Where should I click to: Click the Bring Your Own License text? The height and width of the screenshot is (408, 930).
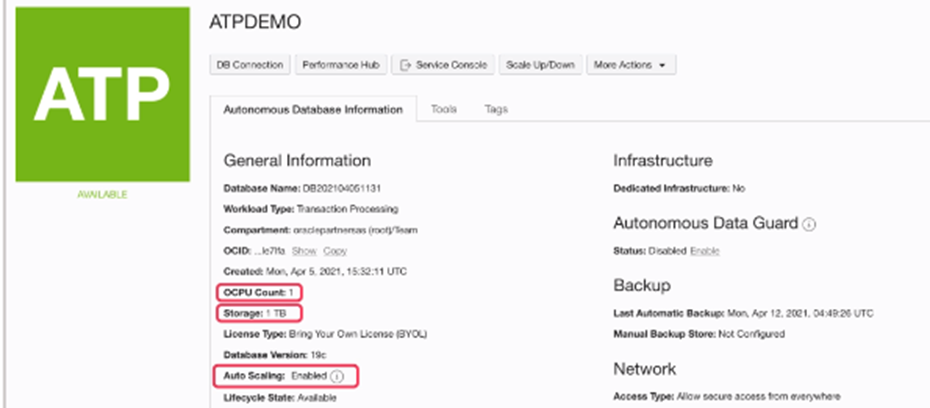(x=358, y=334)
